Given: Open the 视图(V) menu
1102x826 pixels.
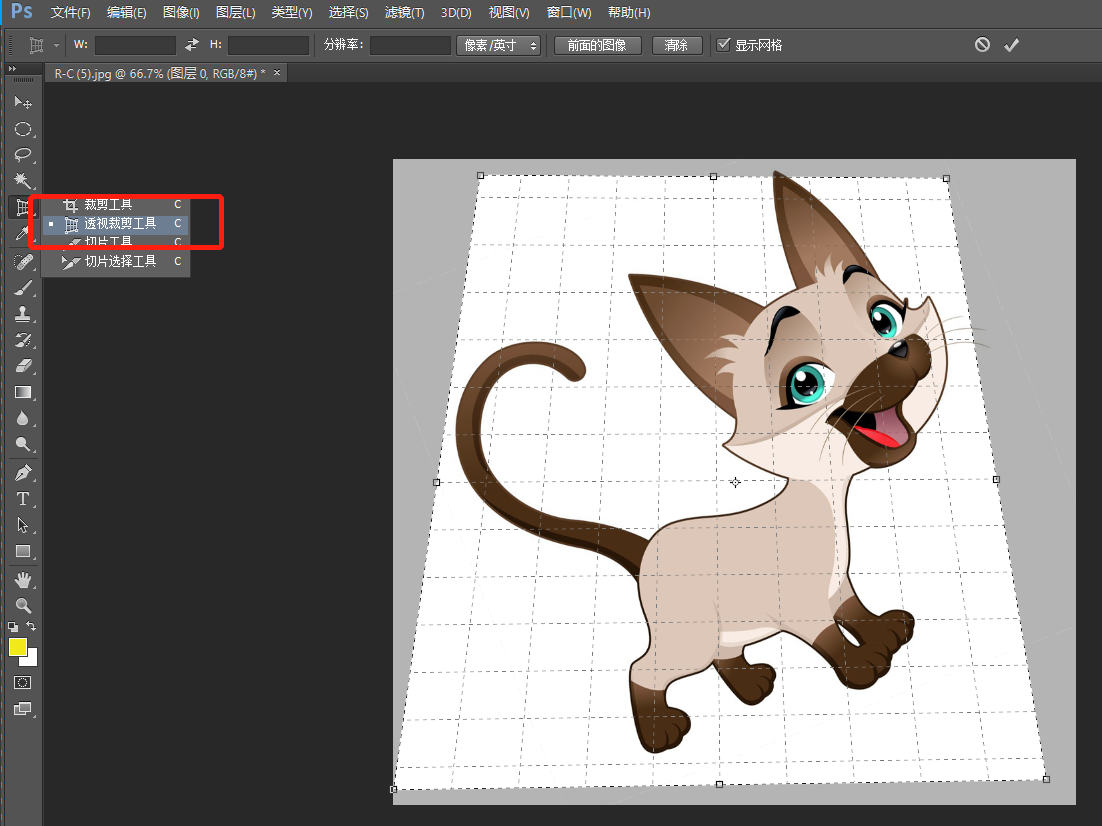Looking at the screenshot, I should tap(509, 13).
